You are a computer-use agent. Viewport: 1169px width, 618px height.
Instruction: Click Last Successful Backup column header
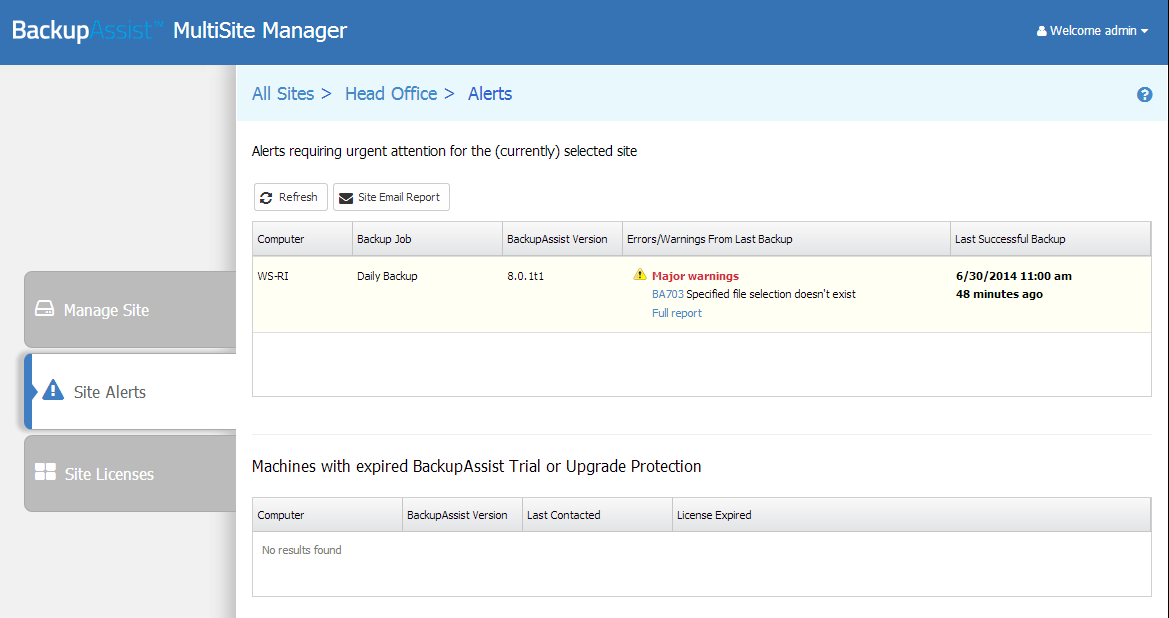[1050, 239]
